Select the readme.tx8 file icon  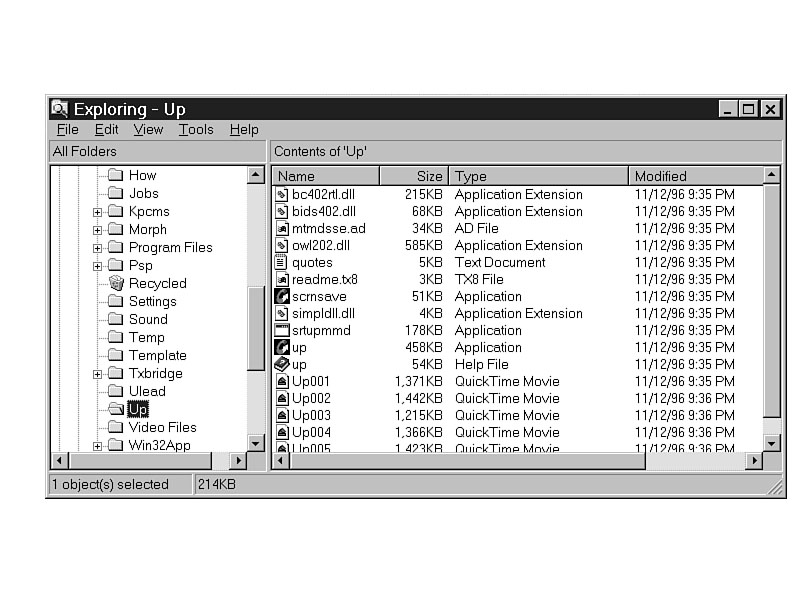point(282,279)
